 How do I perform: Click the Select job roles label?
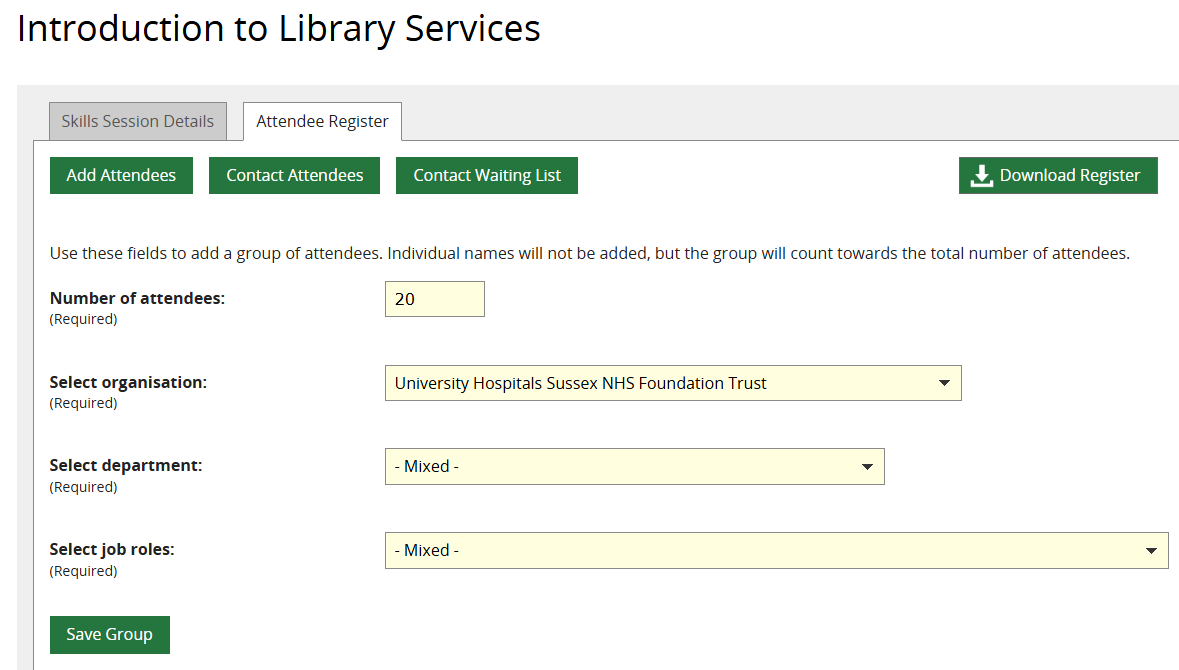coord(112,549)
